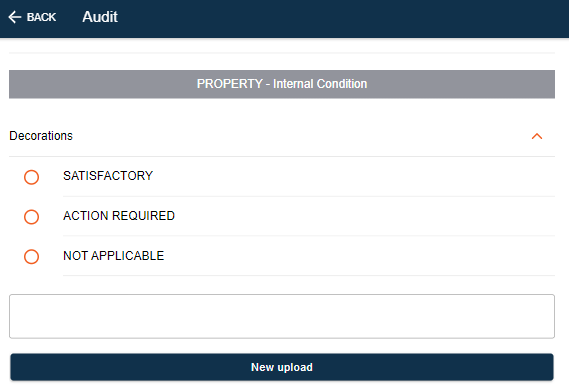Select the SATISFACTORY radio circle
This screenshot has width=569, height=392.
pos(32,177)
